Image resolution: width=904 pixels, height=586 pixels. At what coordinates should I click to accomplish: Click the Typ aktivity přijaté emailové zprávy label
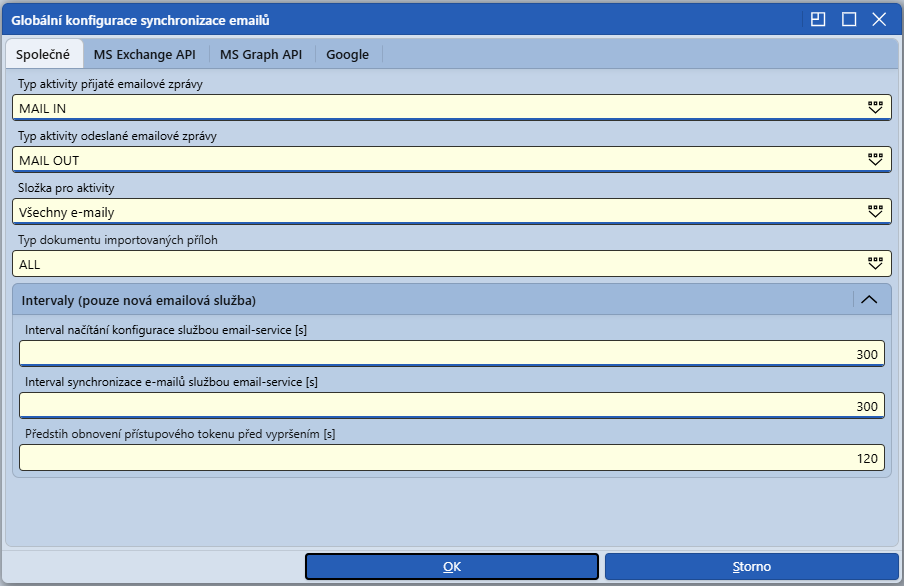coord(110,84)
